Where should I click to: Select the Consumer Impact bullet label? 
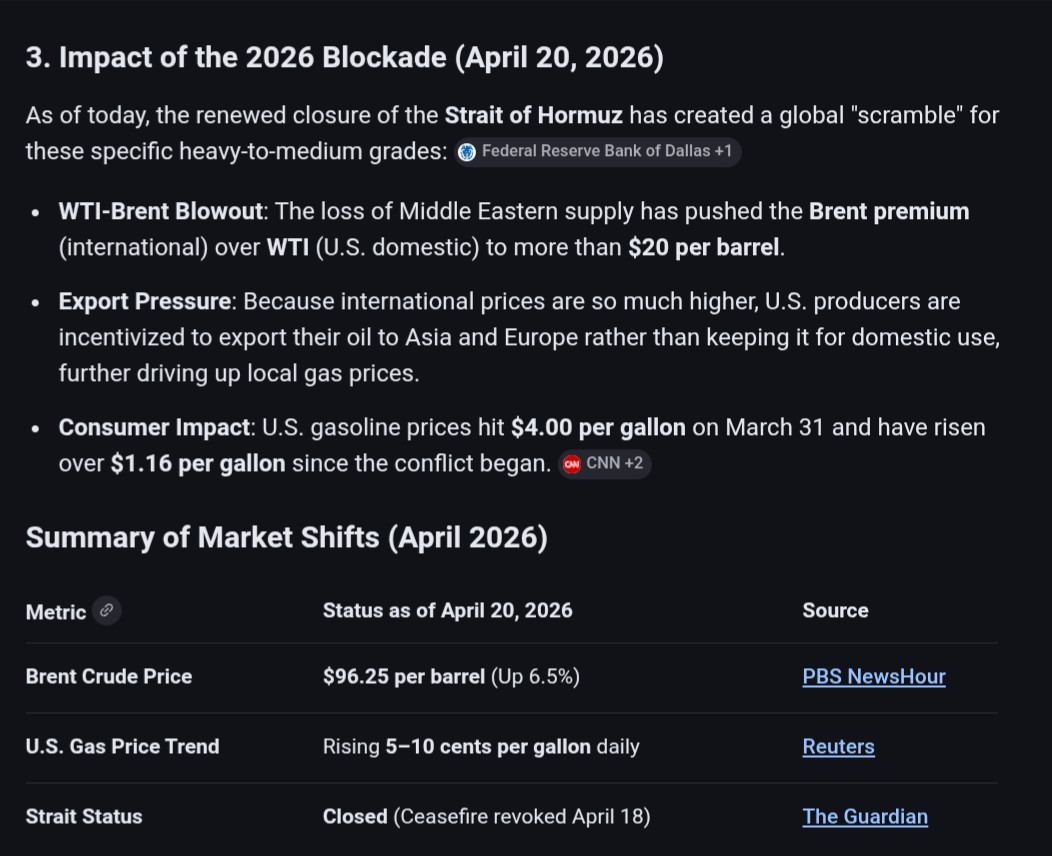click(x=155, y=428)
